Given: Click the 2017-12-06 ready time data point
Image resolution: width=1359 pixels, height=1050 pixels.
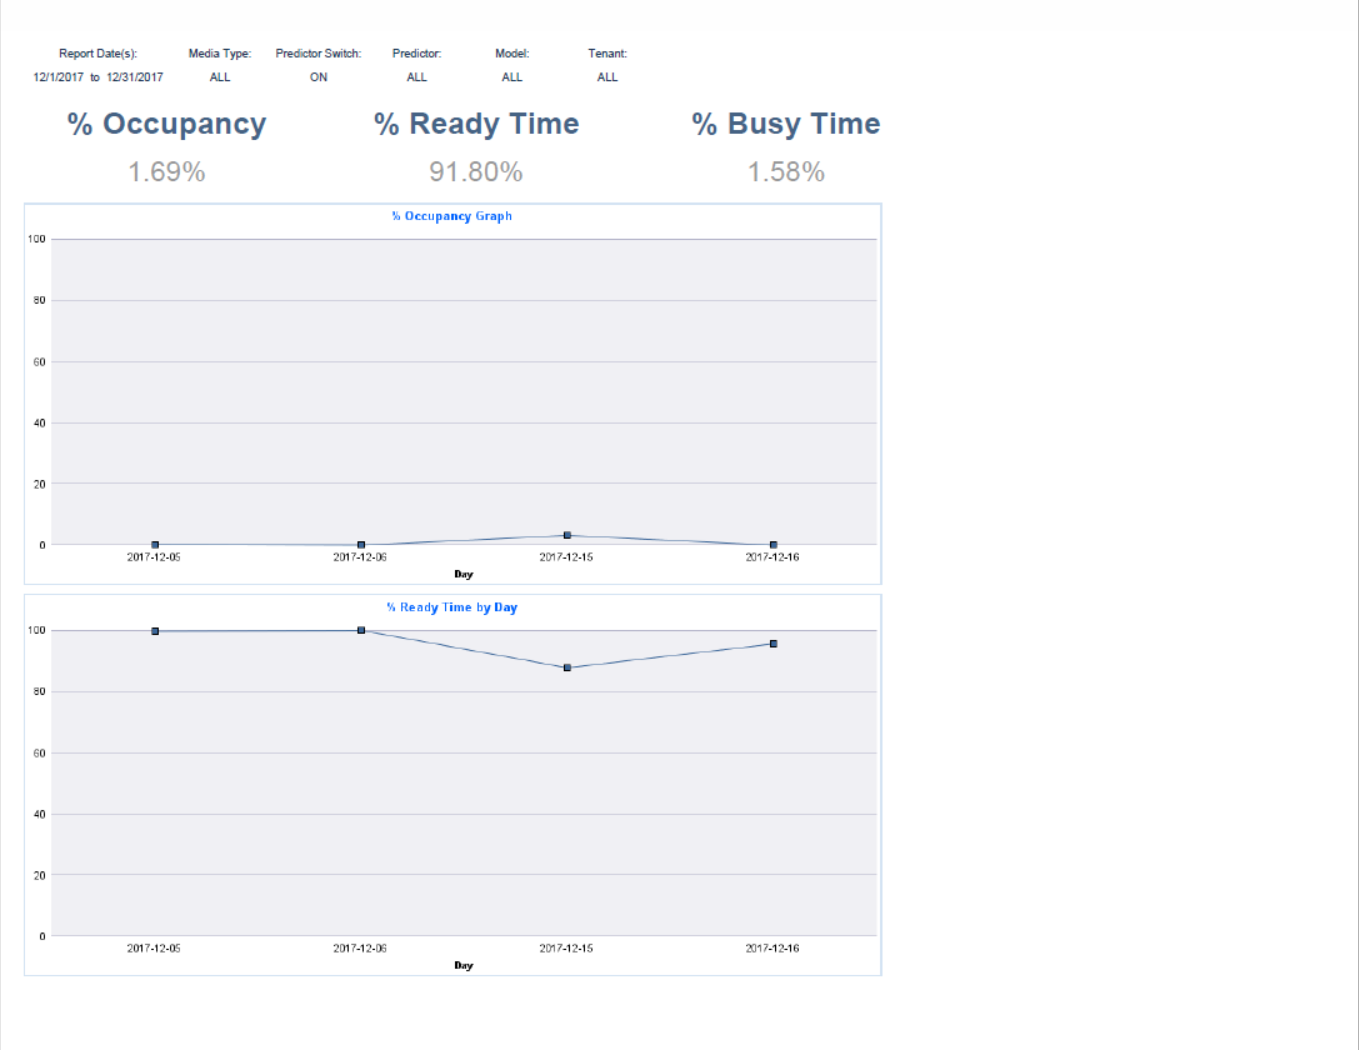Looking at the screenshot, I should 361,630.
